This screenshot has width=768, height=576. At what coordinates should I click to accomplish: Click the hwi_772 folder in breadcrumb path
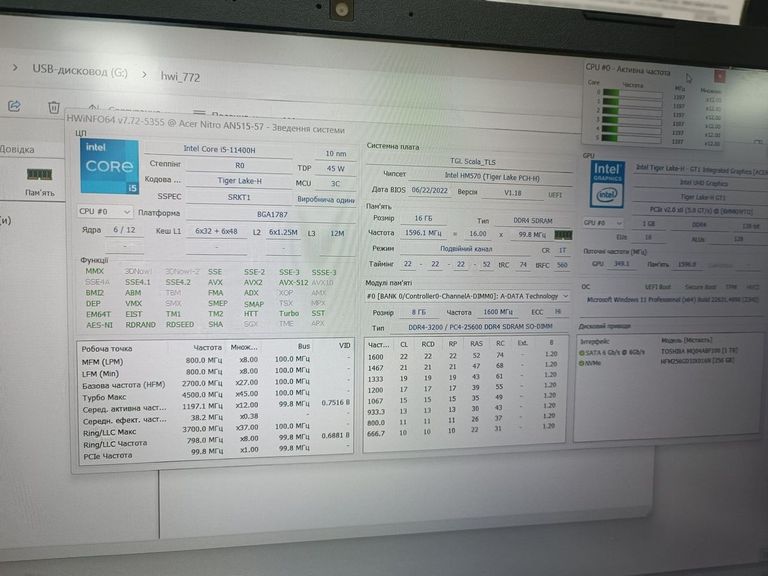(x=180, y=74)
